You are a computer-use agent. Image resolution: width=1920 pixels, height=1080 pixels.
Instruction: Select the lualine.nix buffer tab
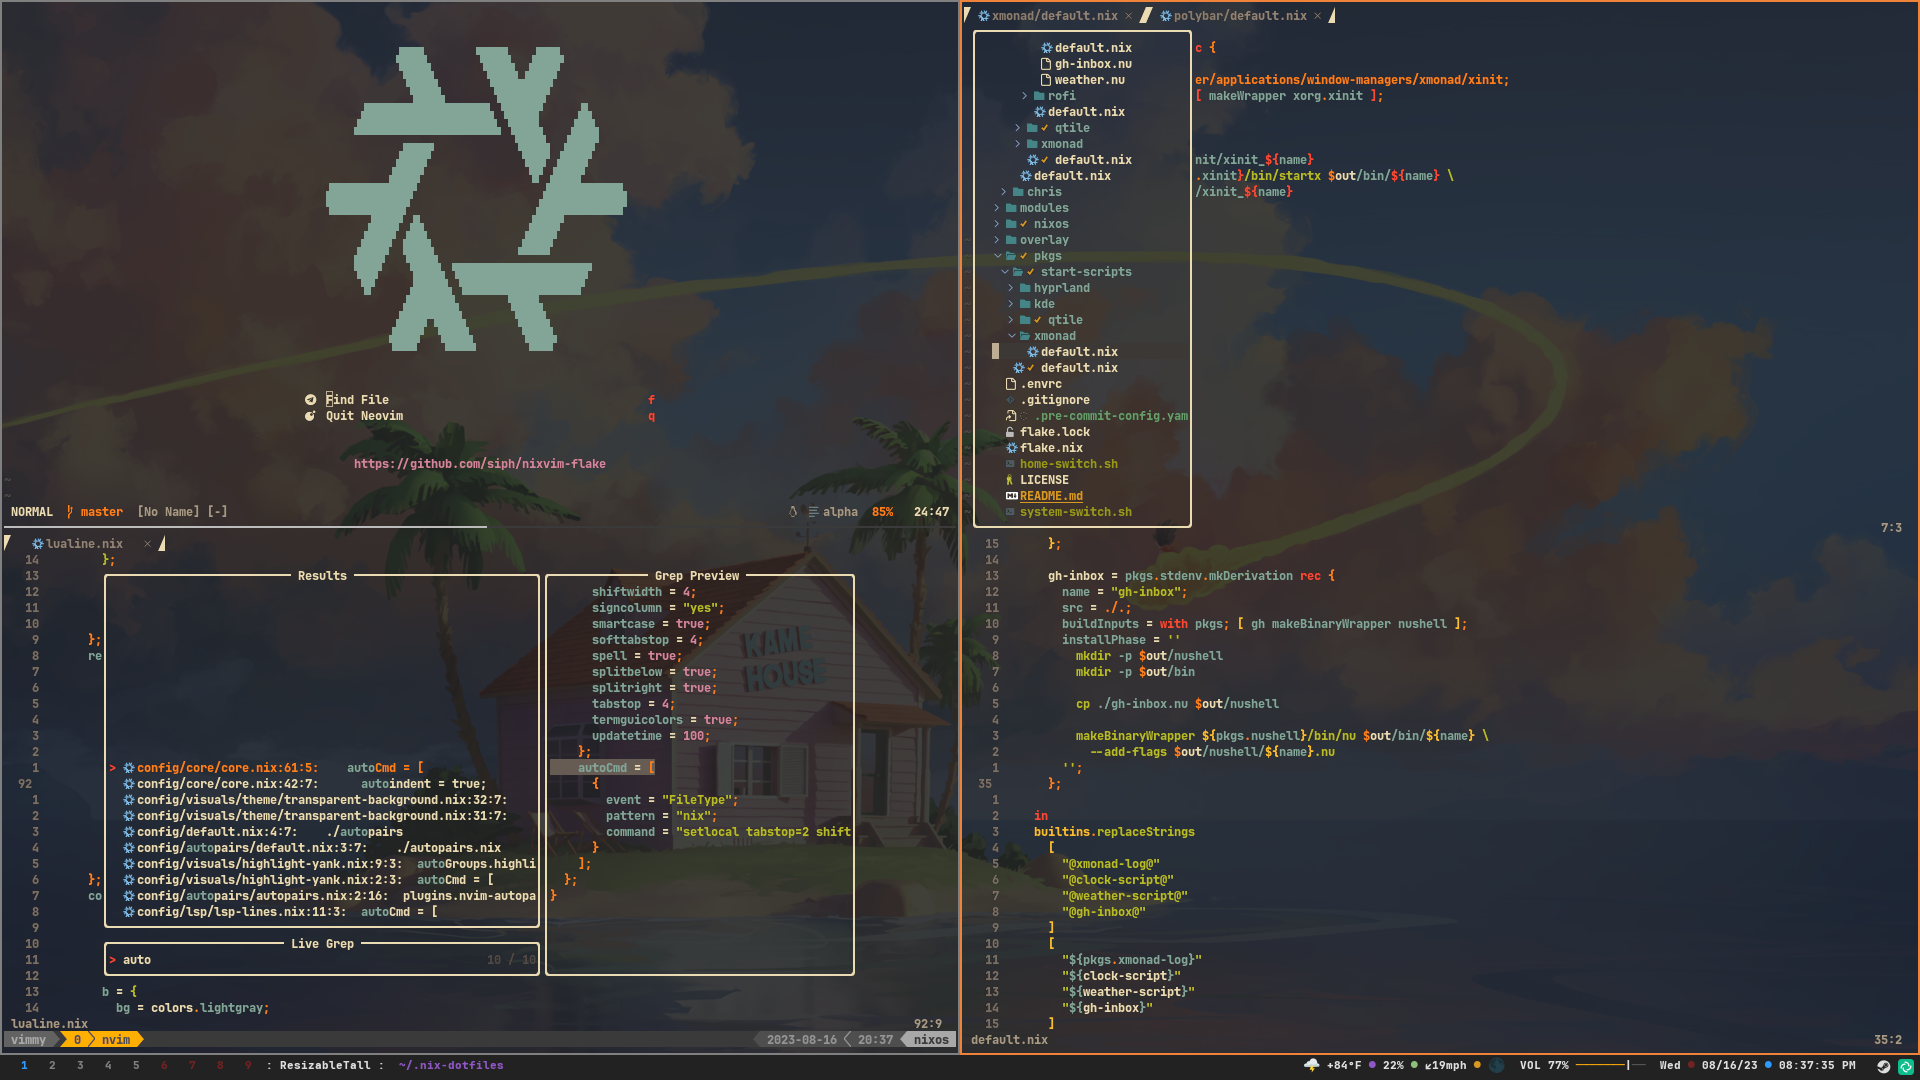84,544
